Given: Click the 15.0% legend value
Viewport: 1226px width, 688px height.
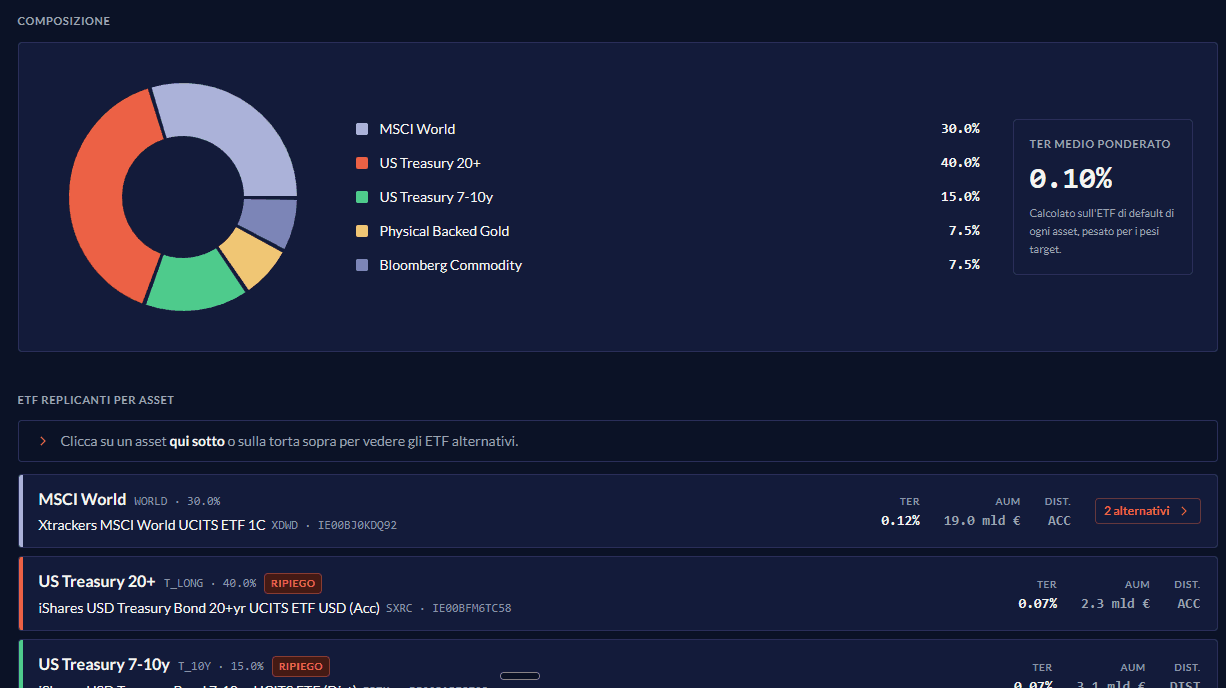Looking at the screenshot, I should 960,197.
